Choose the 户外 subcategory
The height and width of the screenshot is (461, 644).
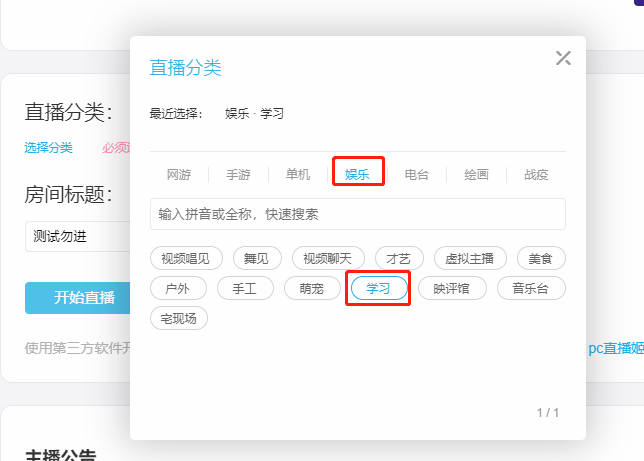coord(177,288)
